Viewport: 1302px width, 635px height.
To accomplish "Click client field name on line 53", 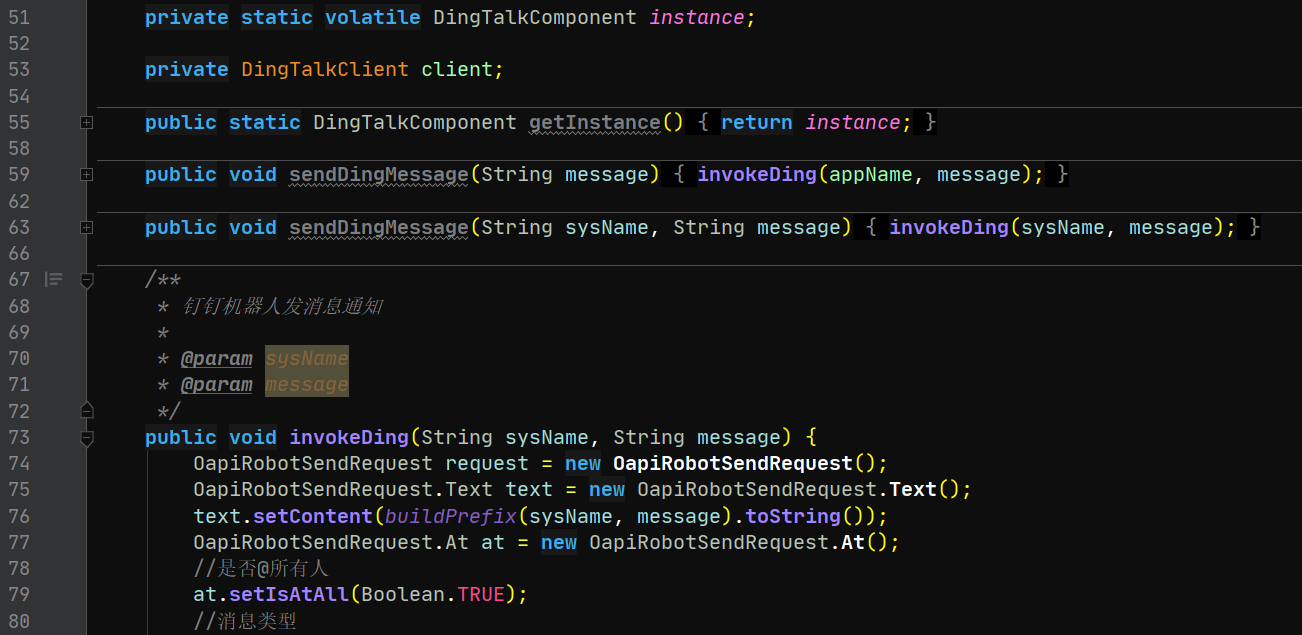I will pos(457,69).
